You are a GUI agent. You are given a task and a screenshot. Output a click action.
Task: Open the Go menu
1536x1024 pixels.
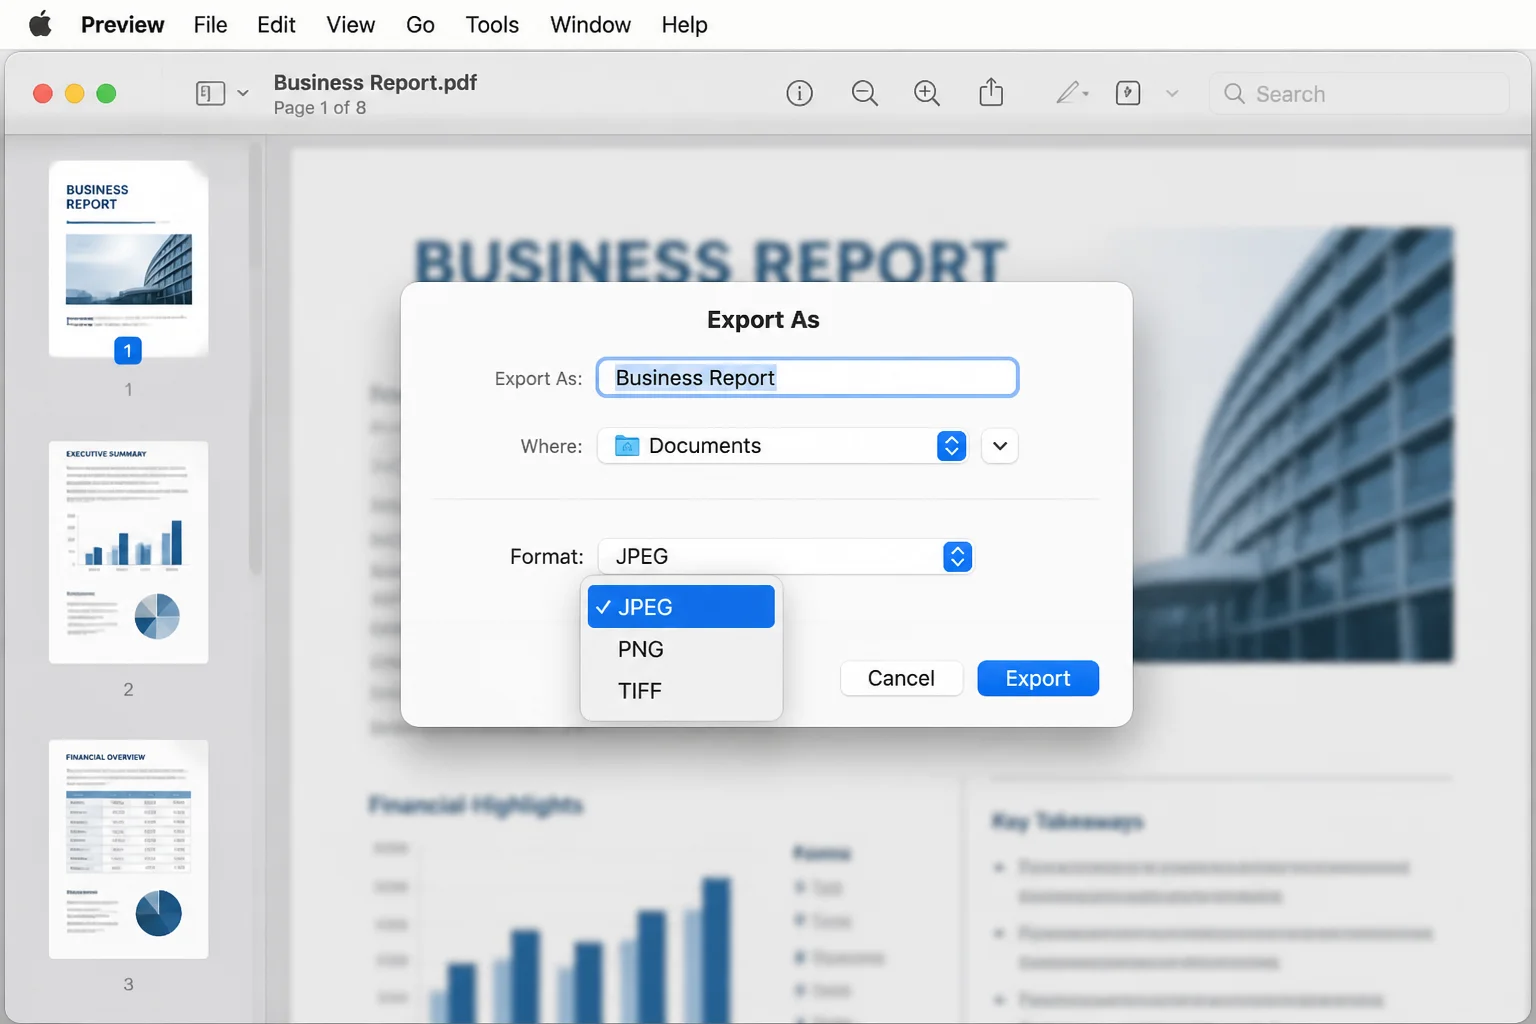pos(420,24)
